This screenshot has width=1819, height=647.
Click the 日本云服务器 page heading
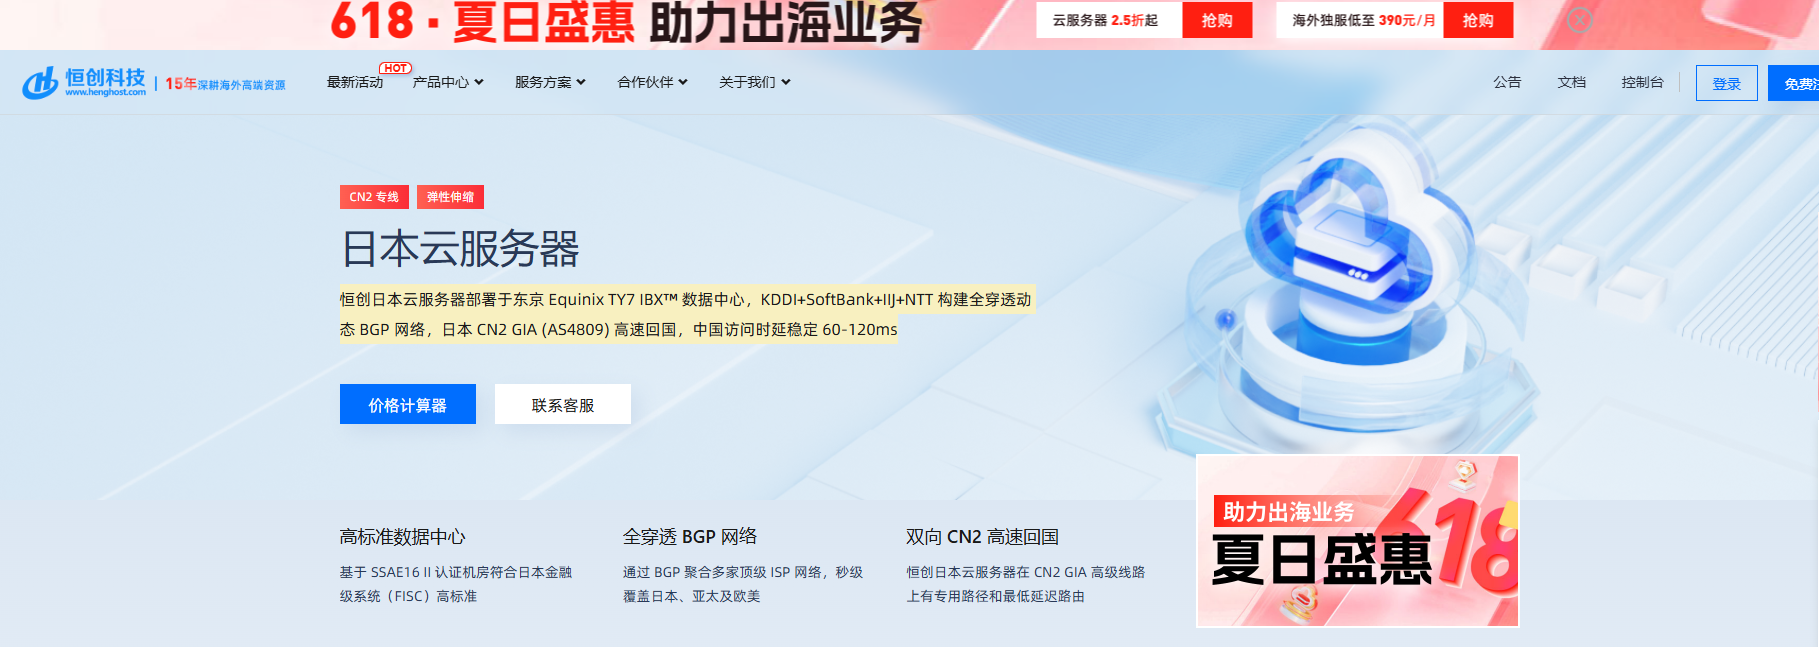tap(460, 249)
